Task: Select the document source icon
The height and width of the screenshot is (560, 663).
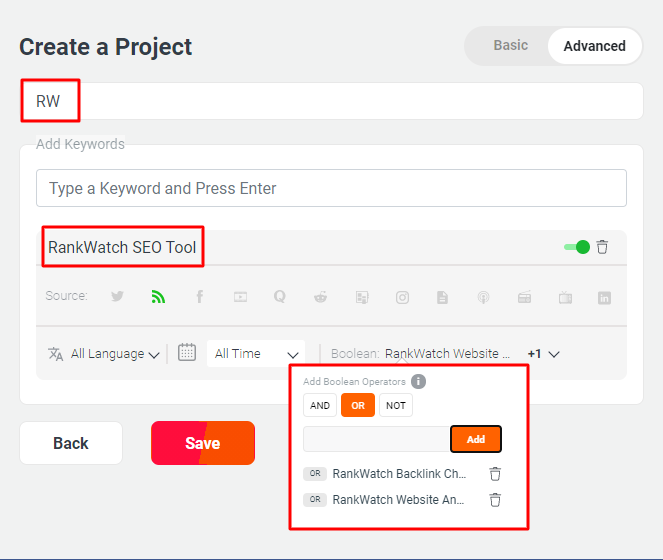Action: pyautogui.click(x=442, y=297)
